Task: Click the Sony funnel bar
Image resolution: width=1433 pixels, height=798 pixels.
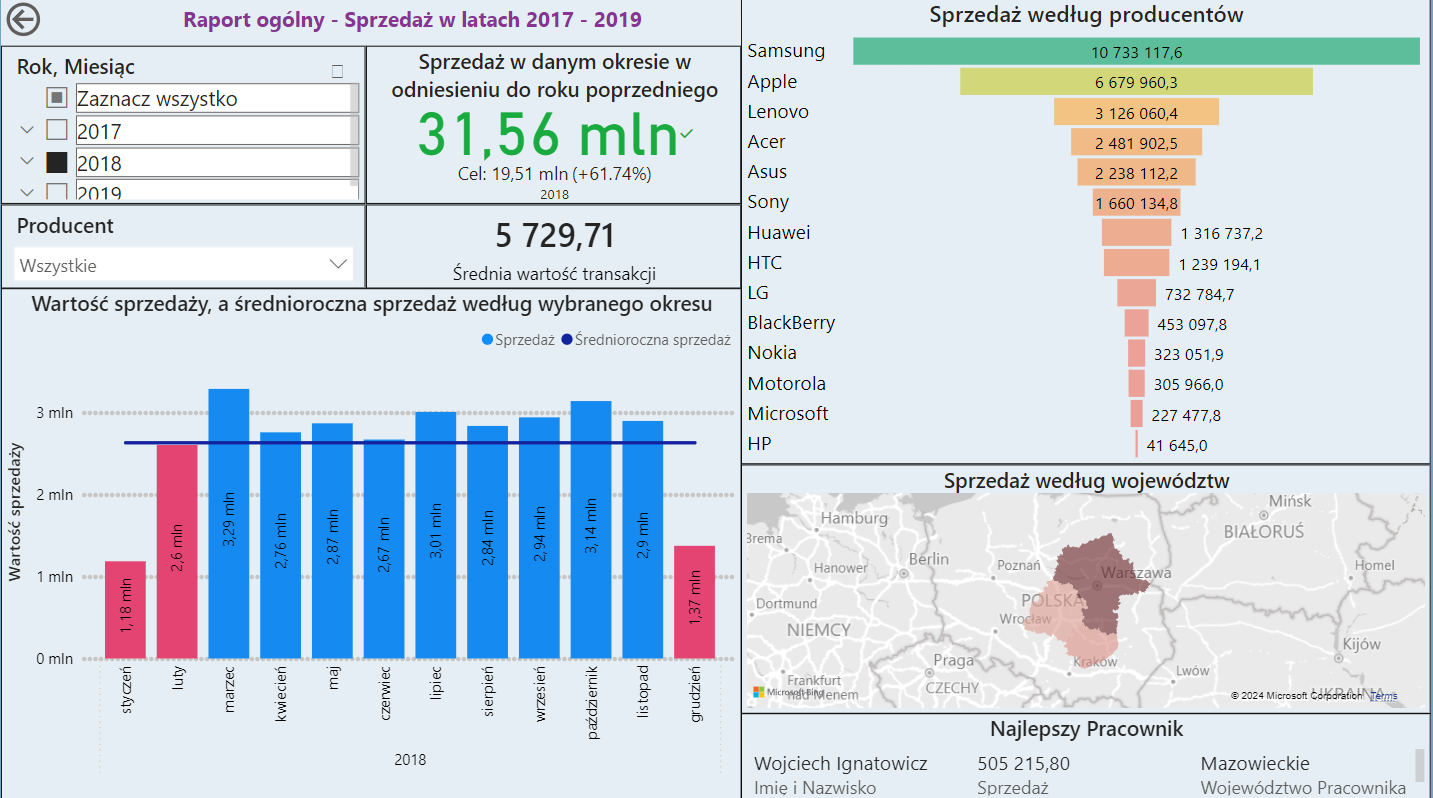Action: (1136, 202)
